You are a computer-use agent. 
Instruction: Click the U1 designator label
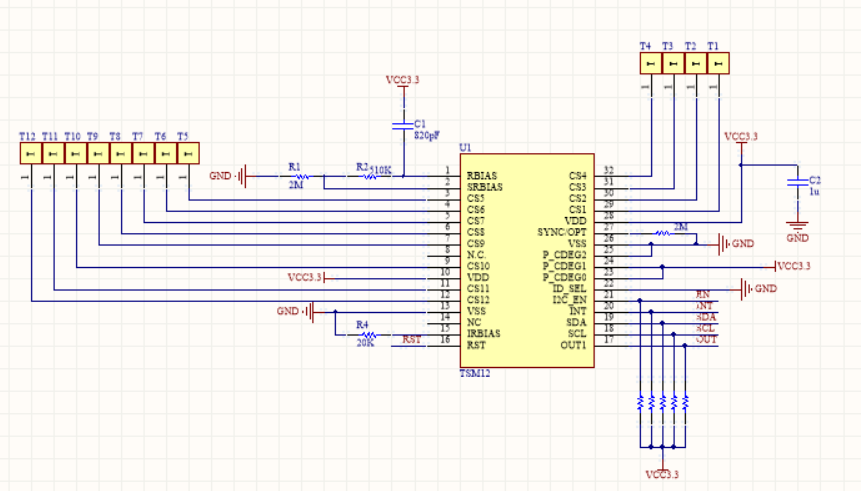click(x=465, y=148)
